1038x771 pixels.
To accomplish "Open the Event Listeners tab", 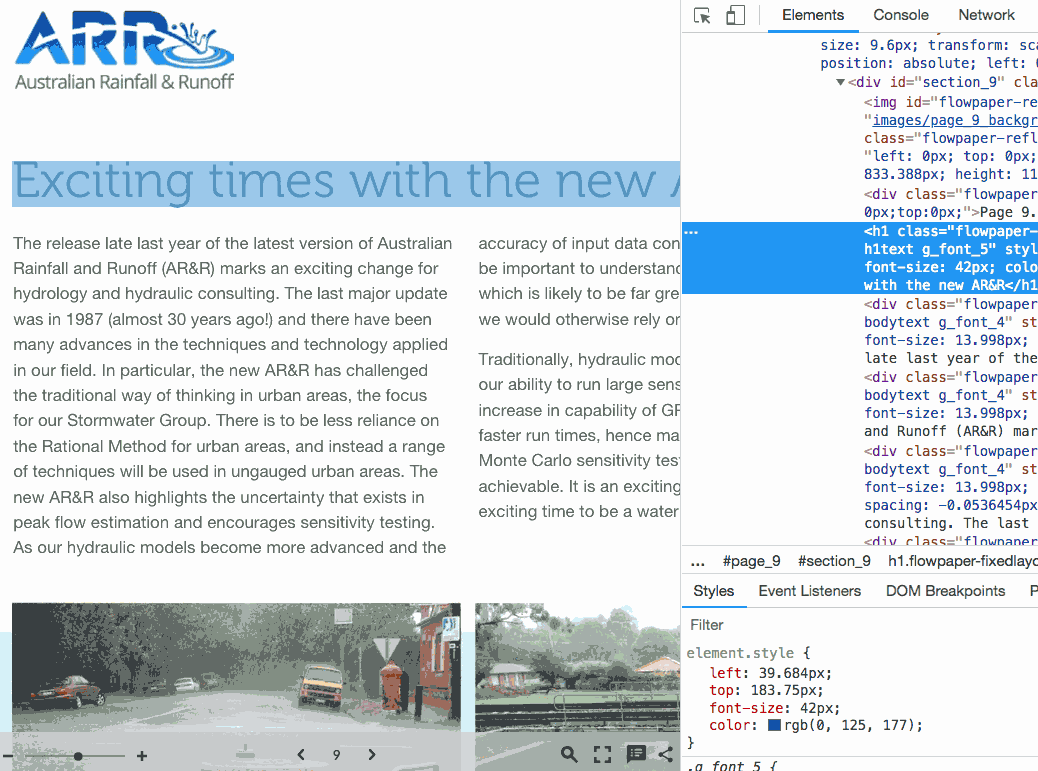I will 810,591.
